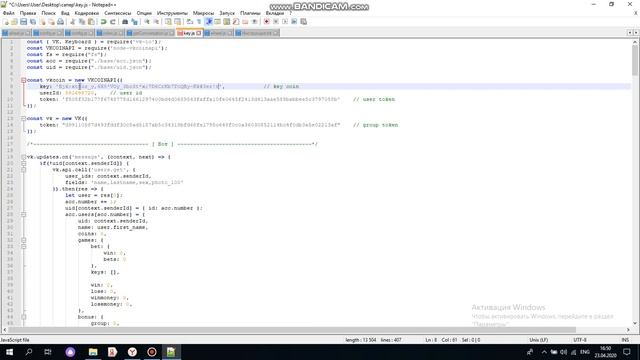Click the tab bar scroll-left arrow
Screen dimensions: 640x360
point(630,33)
